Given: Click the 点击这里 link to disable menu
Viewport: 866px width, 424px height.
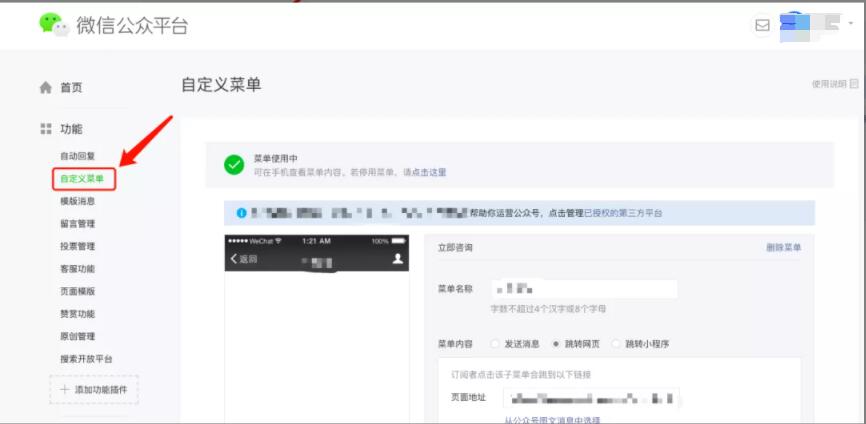Looking at the screenshot, I should pyautogui.click(x=431, y=172).
